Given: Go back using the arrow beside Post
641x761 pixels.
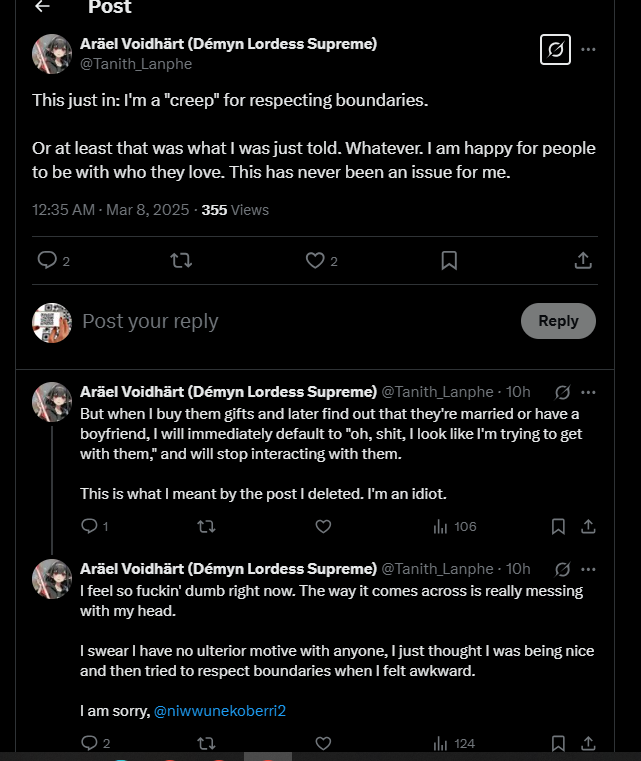Looking at the screenshot, I should (43, 6).
